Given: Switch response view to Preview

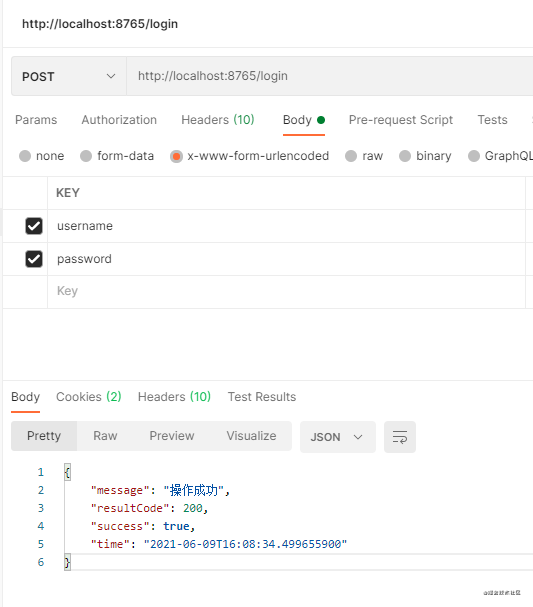Looking at the screenshot, I should (x=172, y=436).
